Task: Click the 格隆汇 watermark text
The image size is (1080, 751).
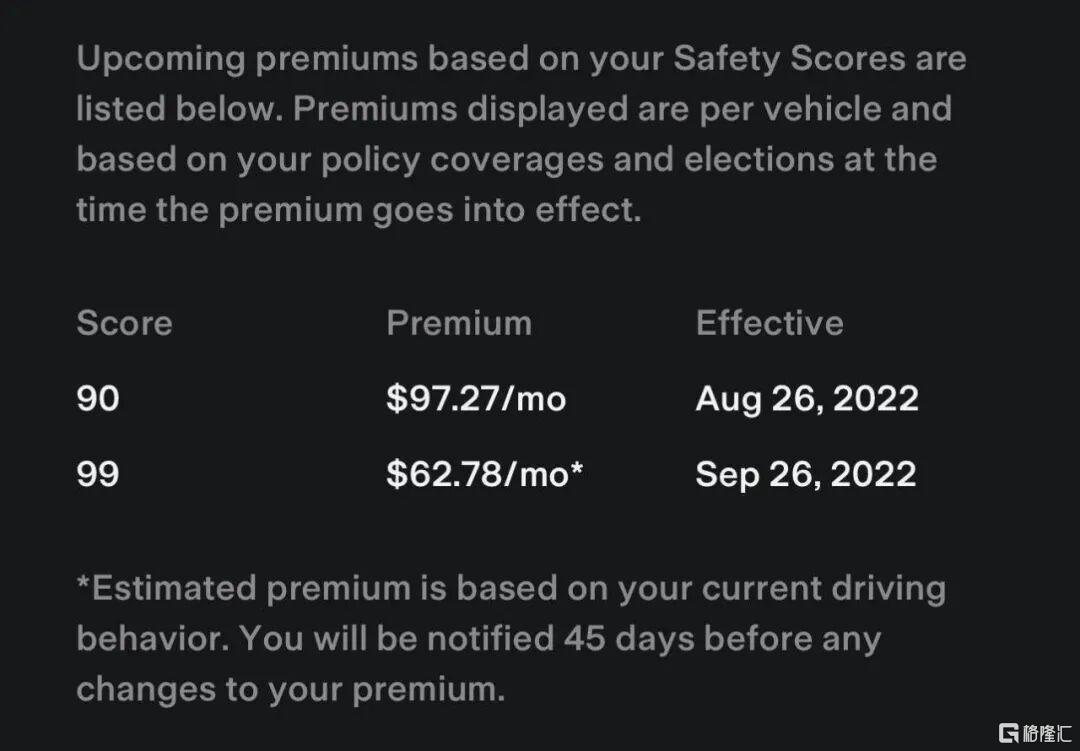Action: (1049, 732)
